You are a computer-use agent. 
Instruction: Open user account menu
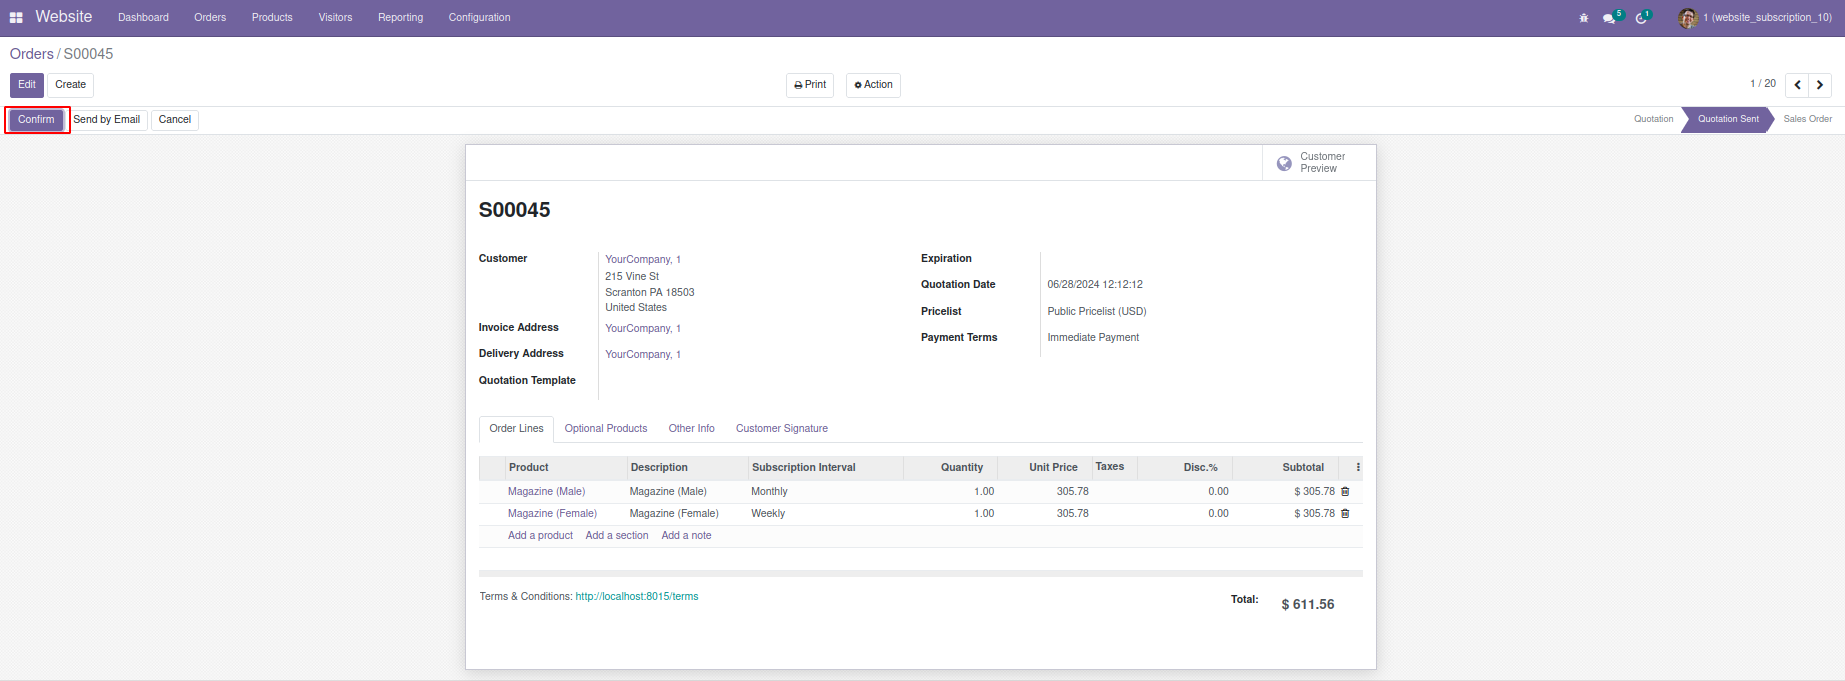click(1758, 18)
